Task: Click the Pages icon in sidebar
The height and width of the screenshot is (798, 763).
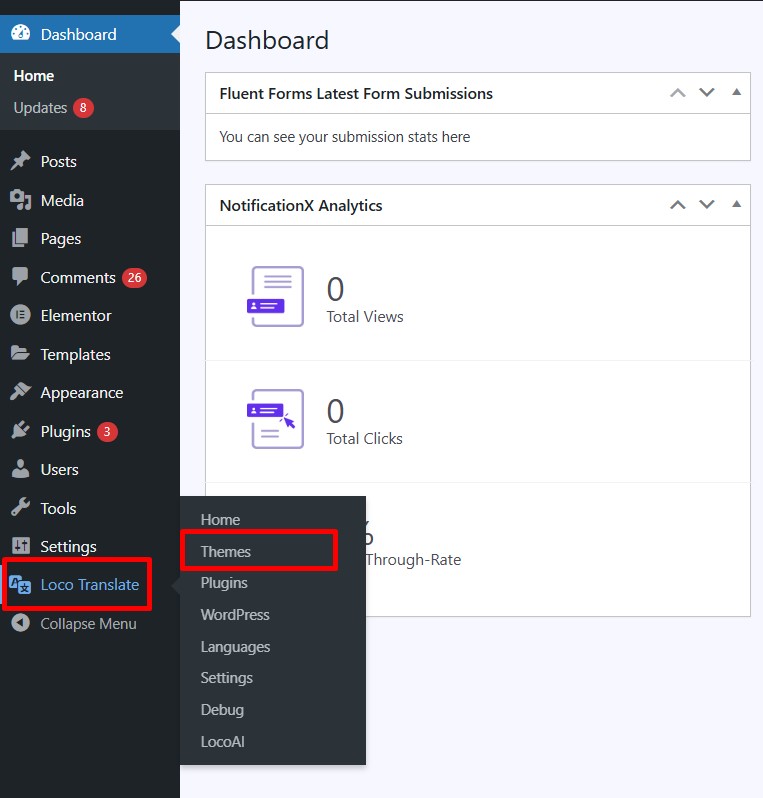Action: pos(20,239)
